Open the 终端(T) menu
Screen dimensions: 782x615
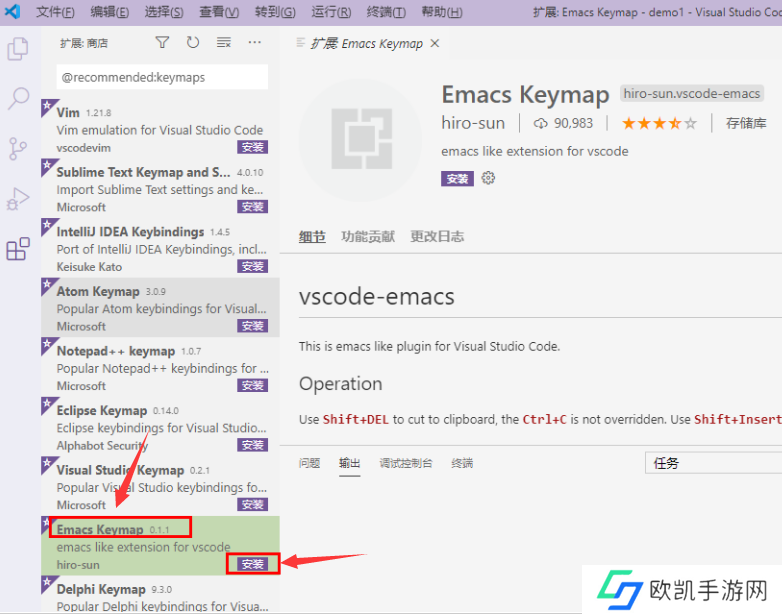386,11
